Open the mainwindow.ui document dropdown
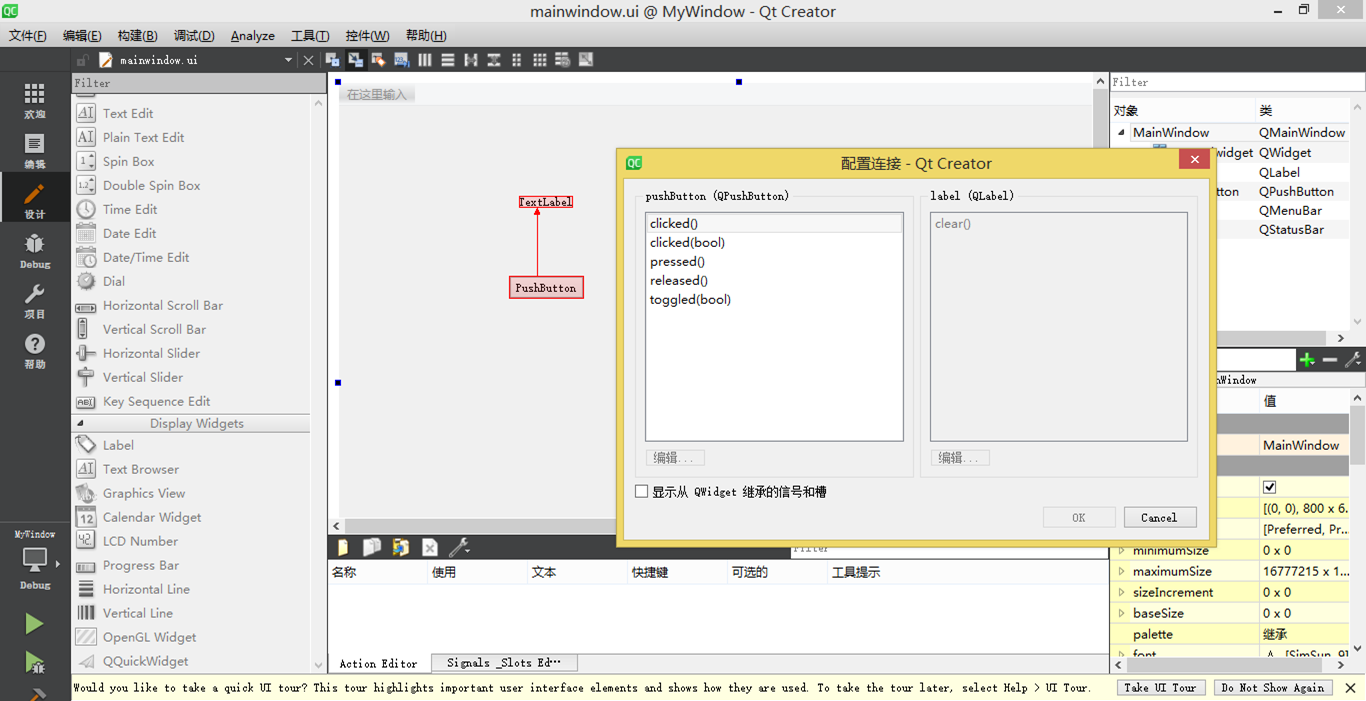The width and height of the screenshot is (1366, 701). [288, 59]
